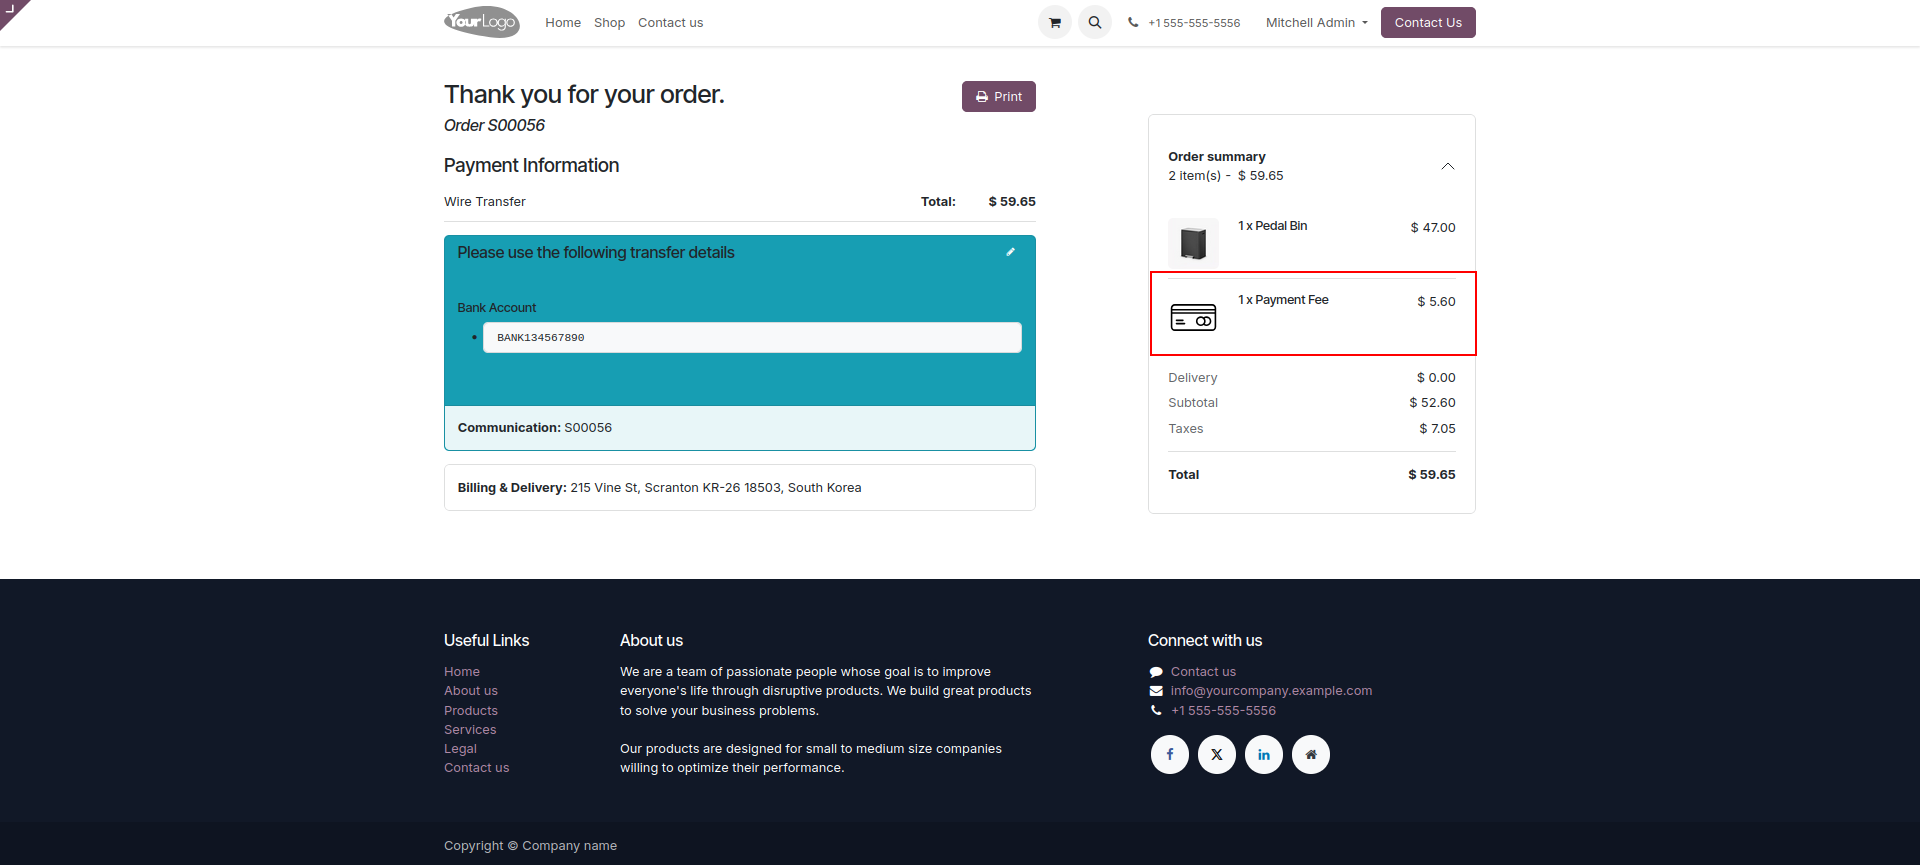Open the Products footer link
The image size is (1920, 865).
click(471, 710)
